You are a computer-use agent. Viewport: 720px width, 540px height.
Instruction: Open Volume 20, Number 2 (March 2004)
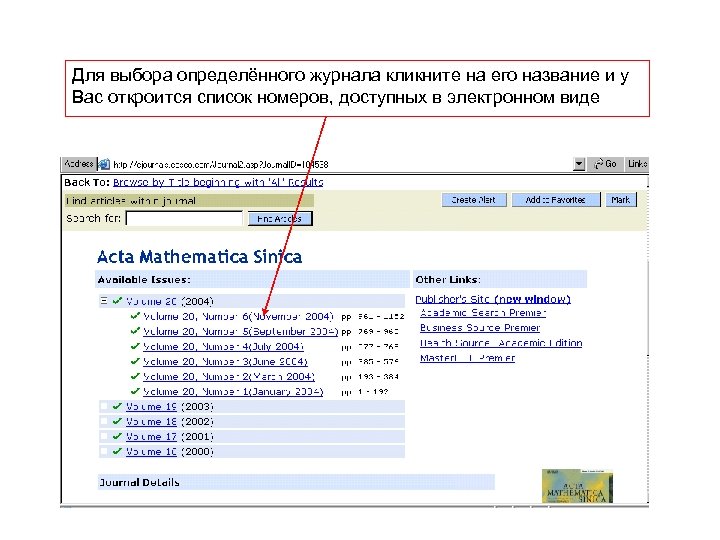pyautogui.click(x=229, y=377)
